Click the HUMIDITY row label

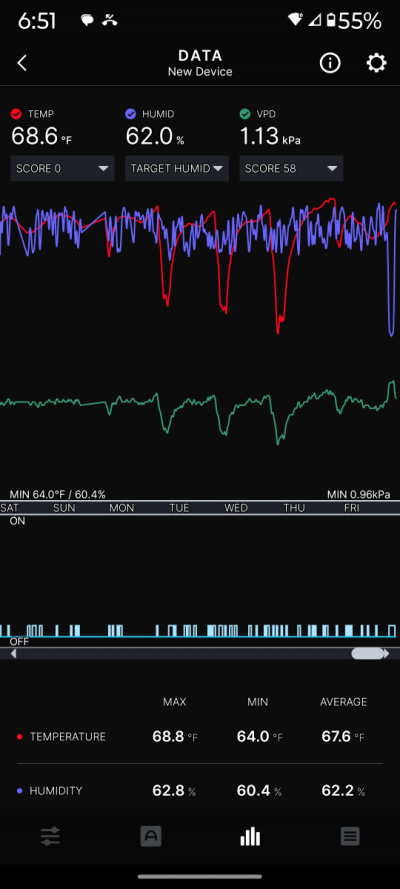(x=56, y=791)
